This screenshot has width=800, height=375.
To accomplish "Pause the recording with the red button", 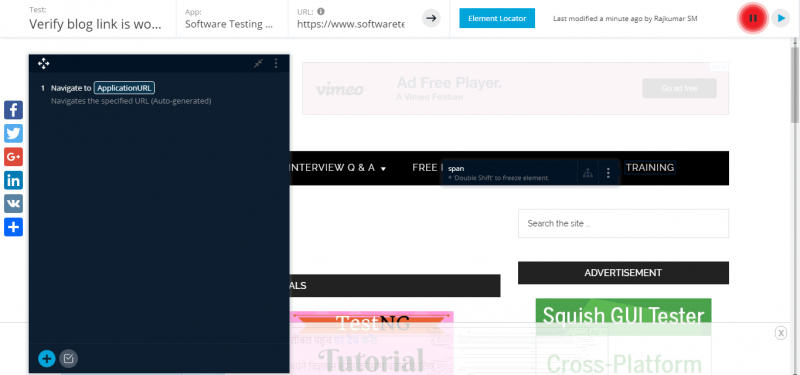I will click(753, 18).
